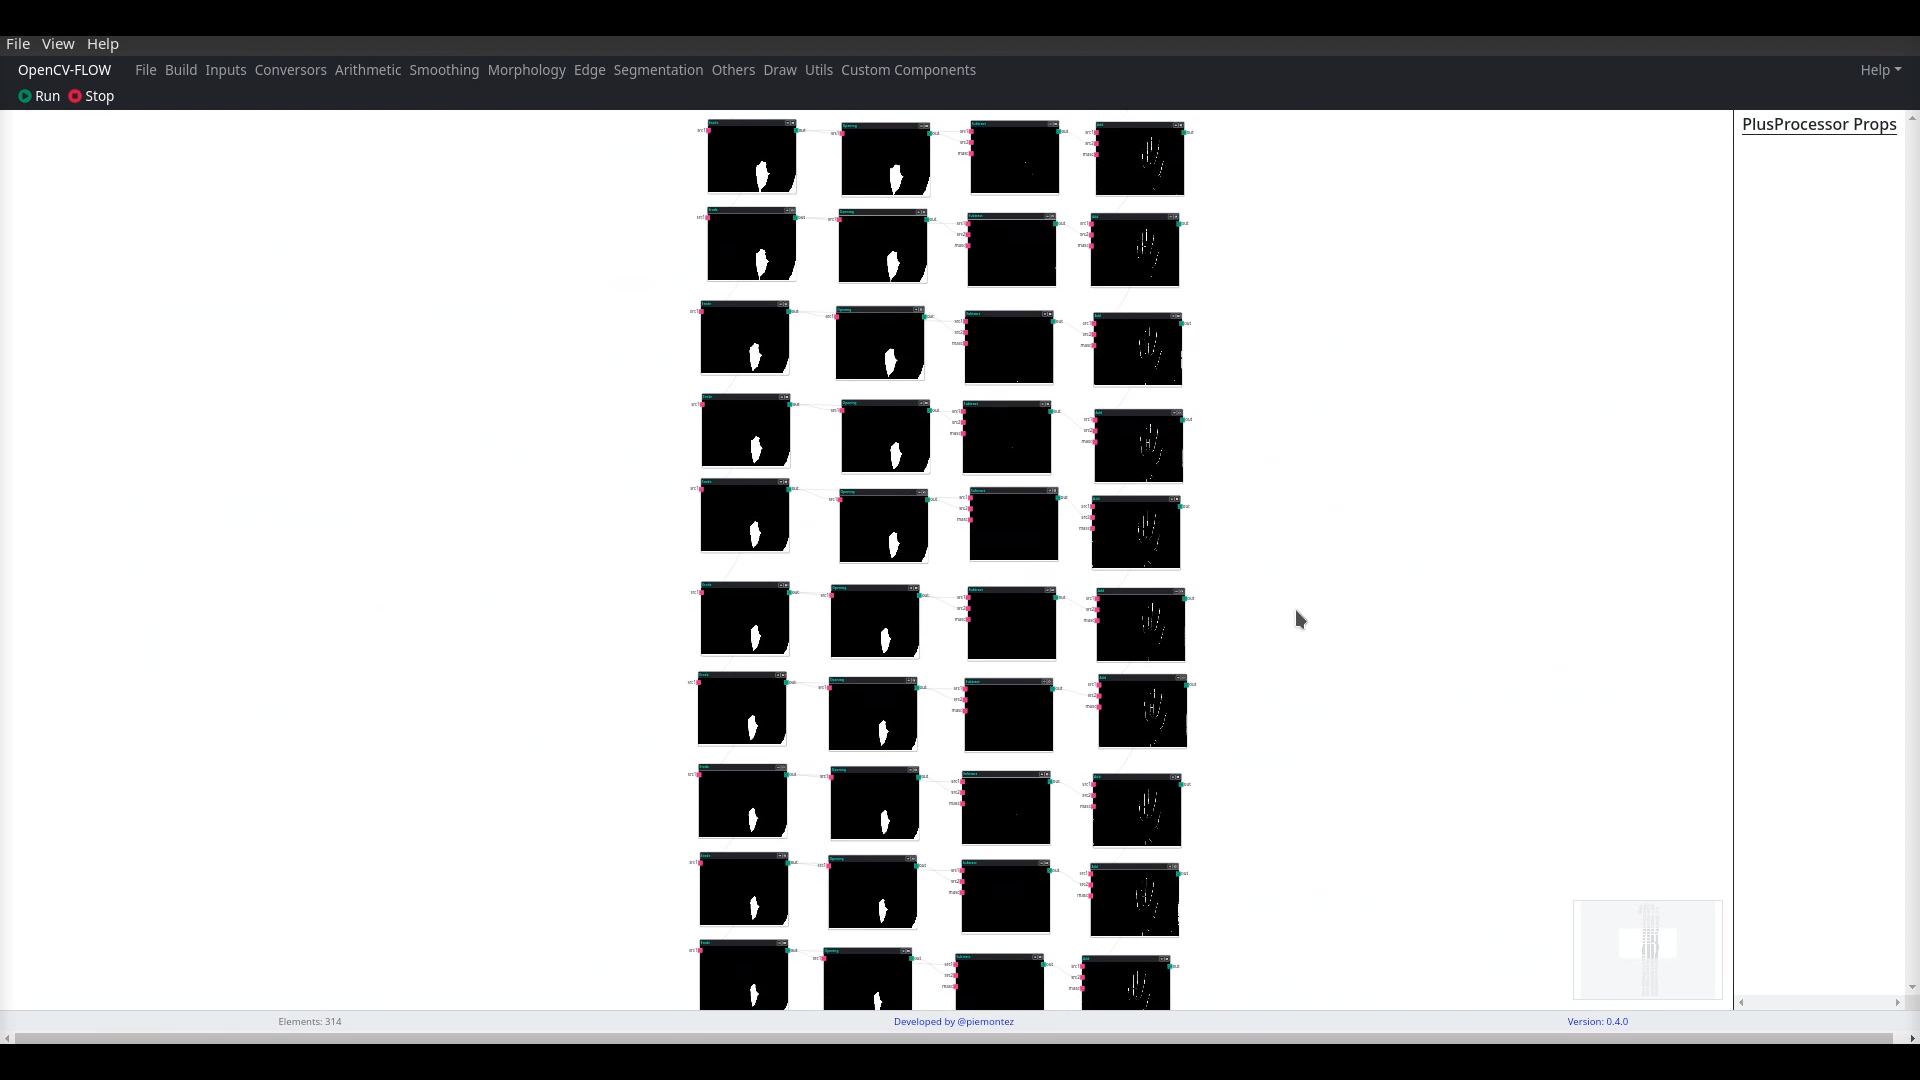The width and height of the screenshot is (1920, 1080).
Task: Open the View menu in the top bar
Action: pos(58,44)
